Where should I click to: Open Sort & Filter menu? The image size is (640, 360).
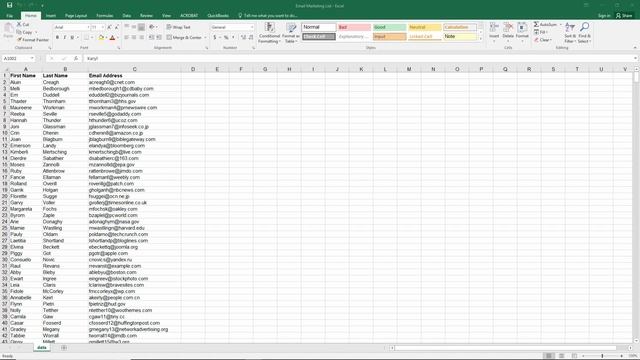click(570, 33)
